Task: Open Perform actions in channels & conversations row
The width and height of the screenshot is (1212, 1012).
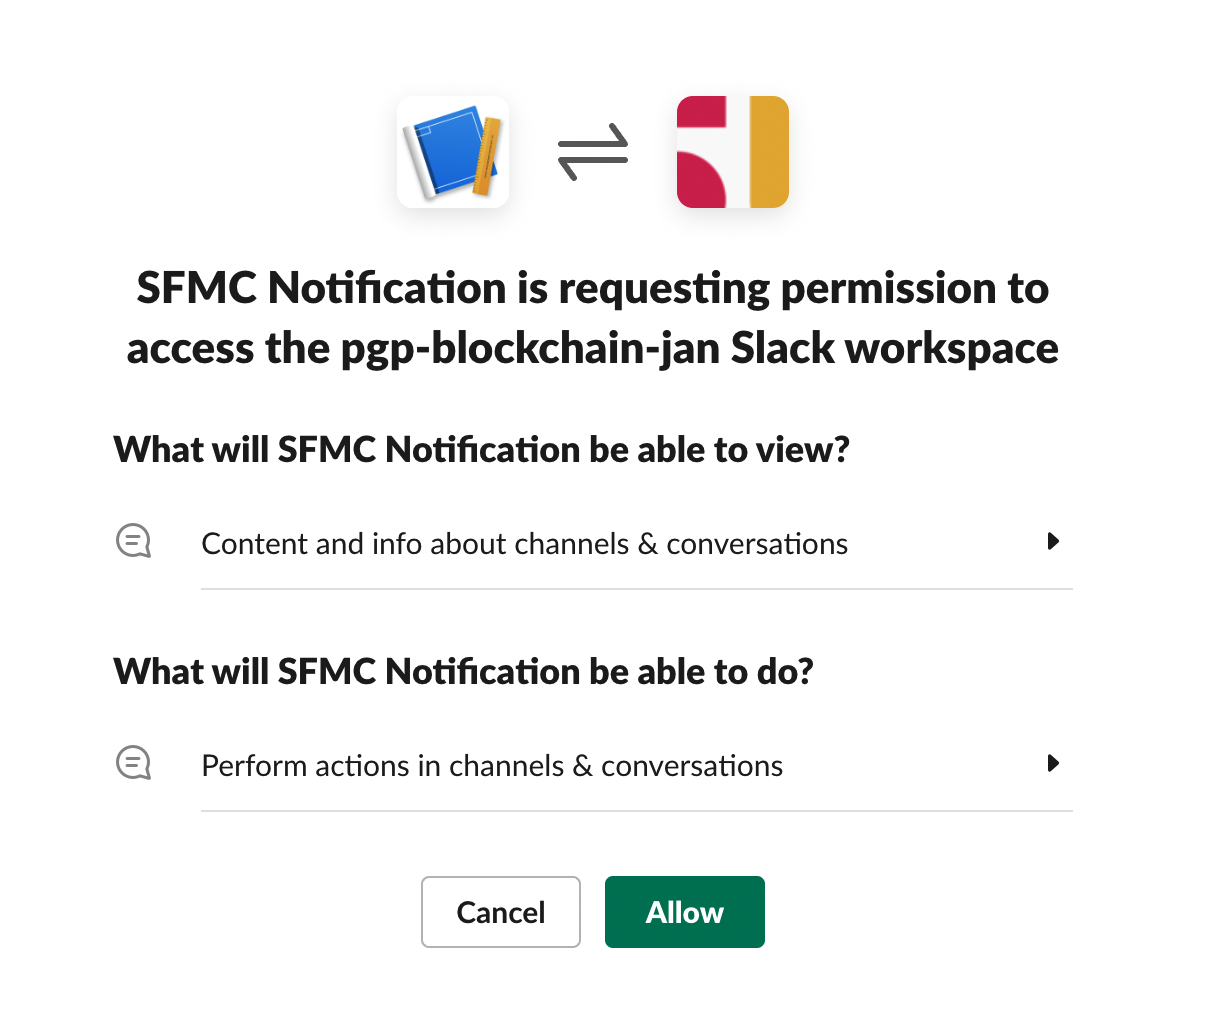Action: click(492, 766)
